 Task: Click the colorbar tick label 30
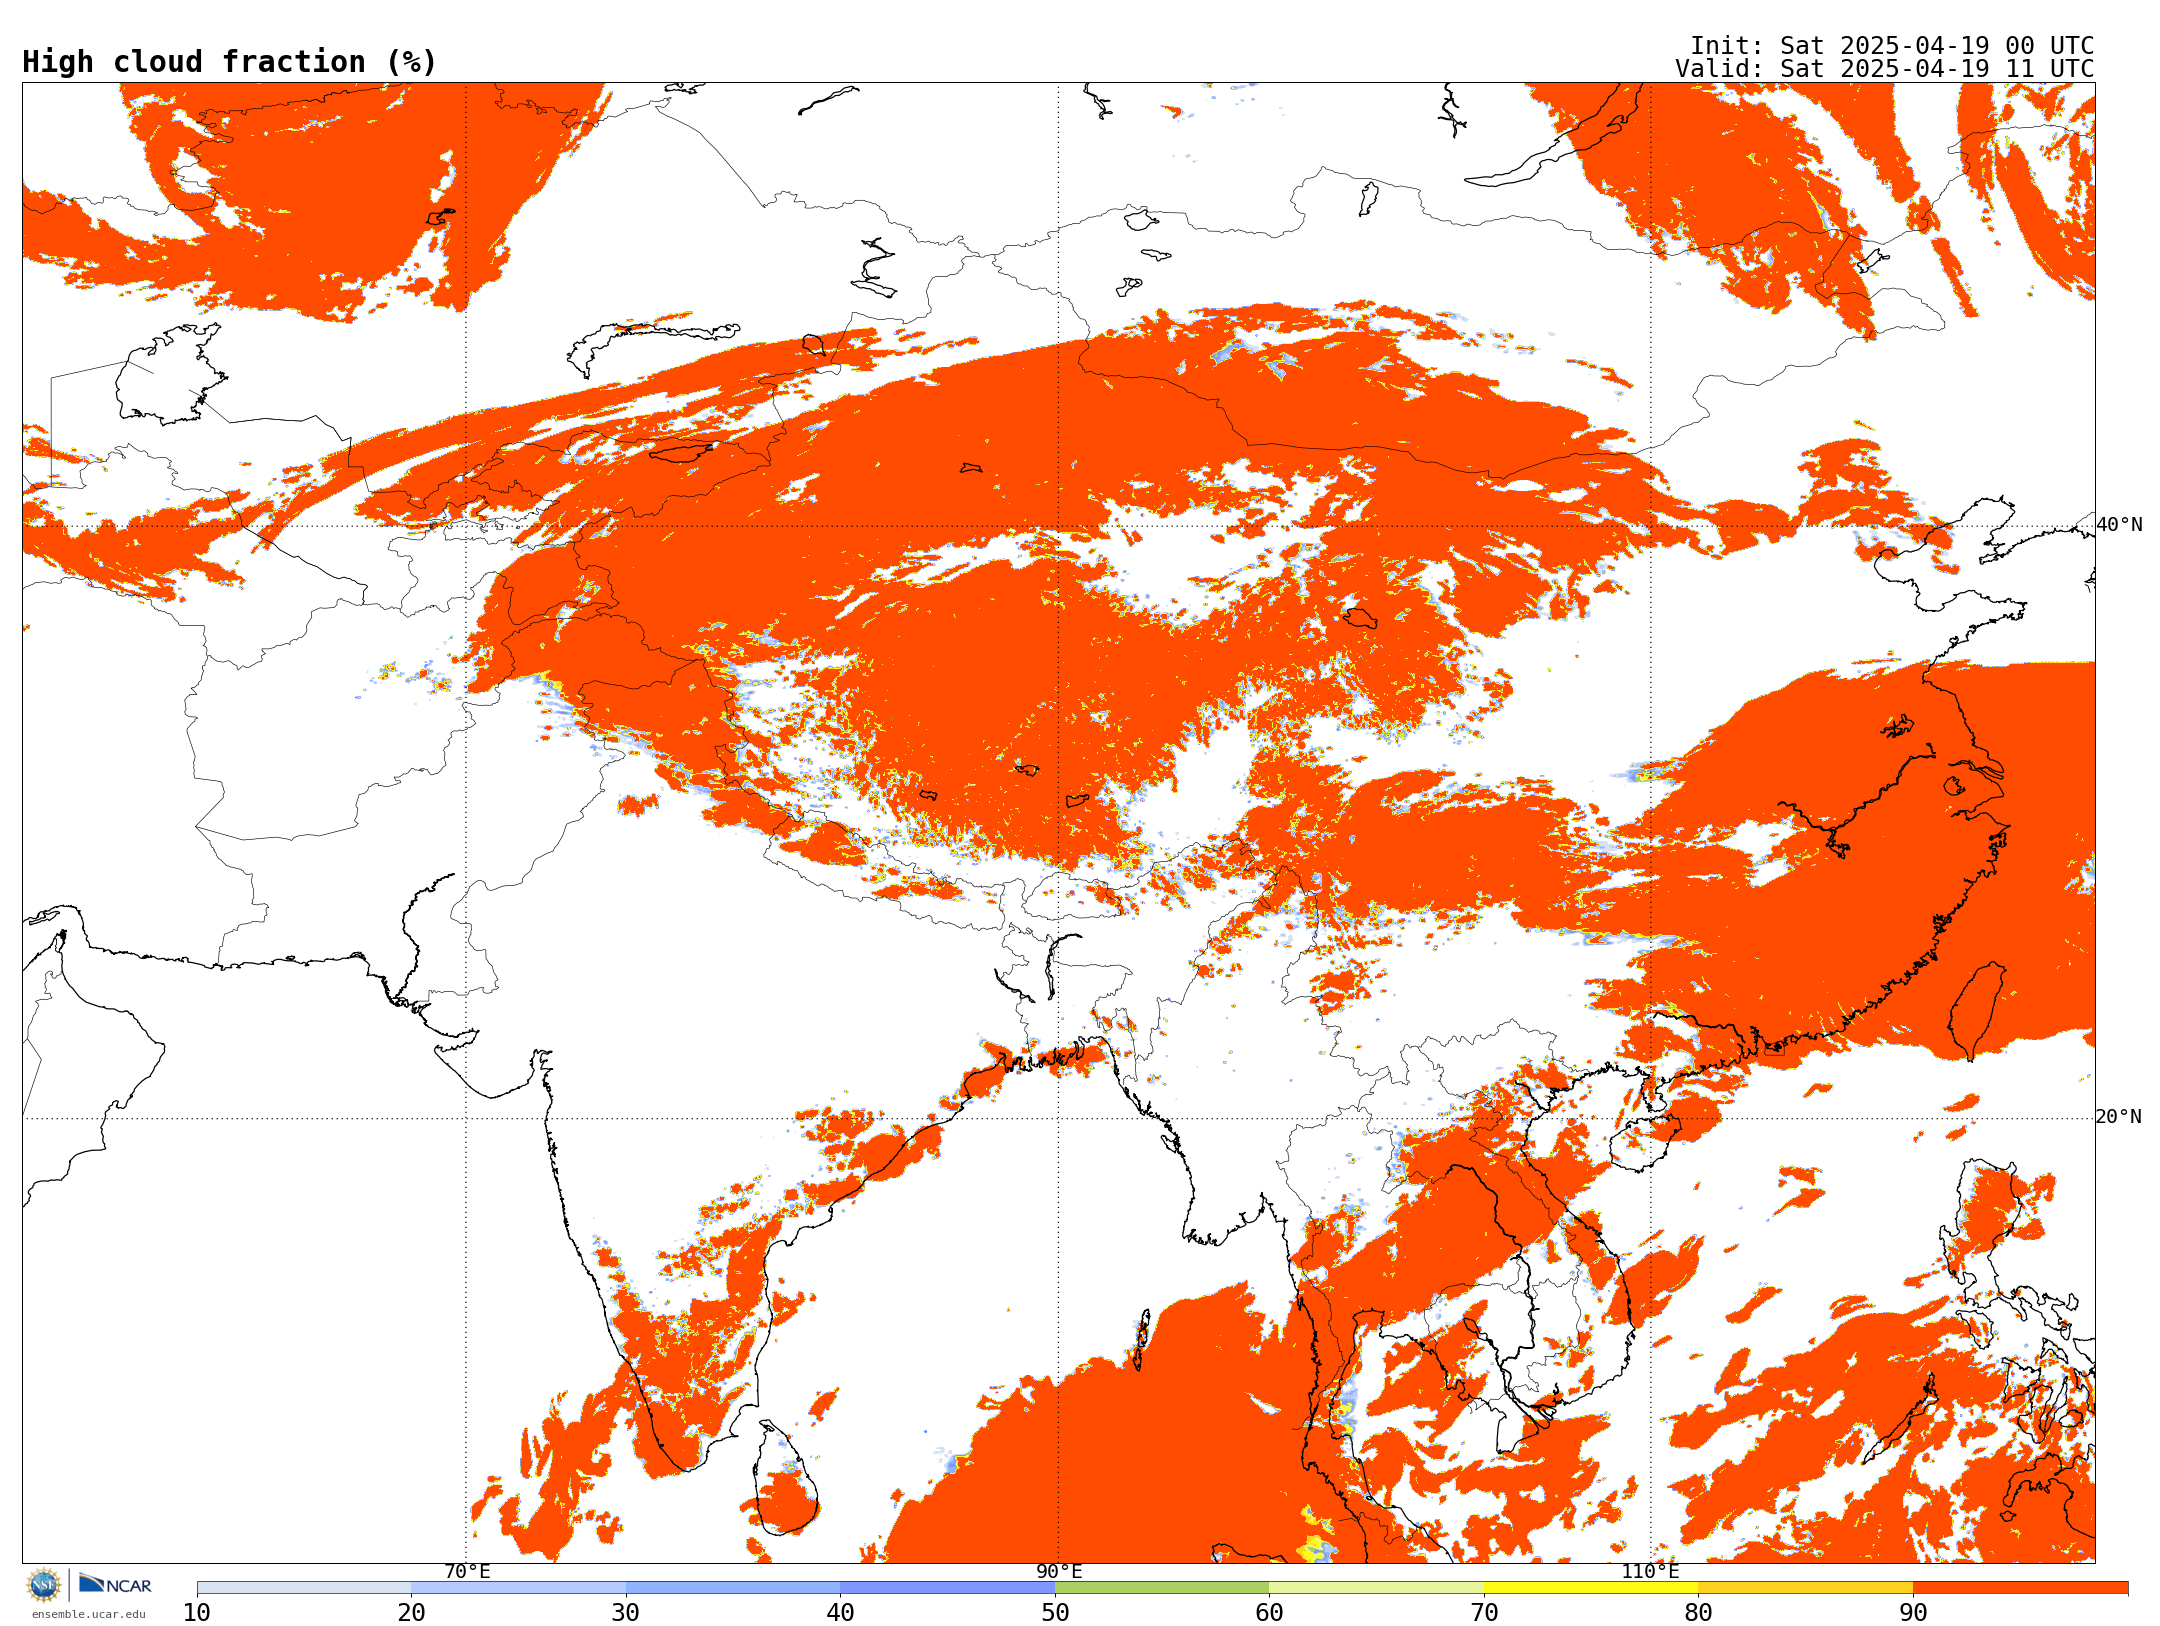(626, 1612)
